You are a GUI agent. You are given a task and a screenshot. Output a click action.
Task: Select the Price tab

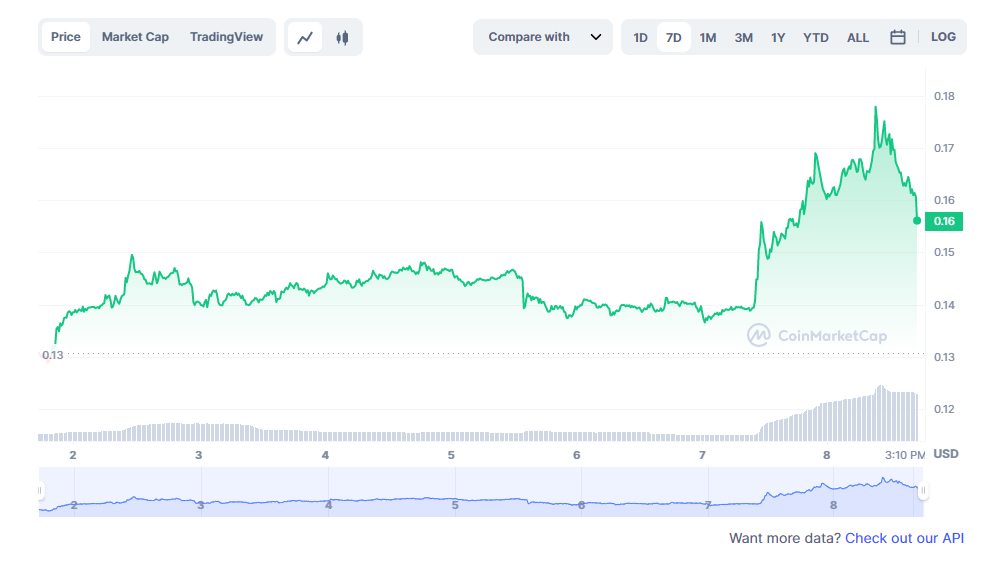pyautogui.click(x=66, y=37)
